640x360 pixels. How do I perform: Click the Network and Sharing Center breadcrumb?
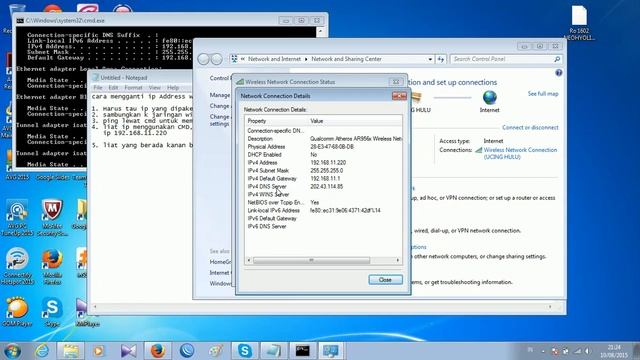coord(346,59)
